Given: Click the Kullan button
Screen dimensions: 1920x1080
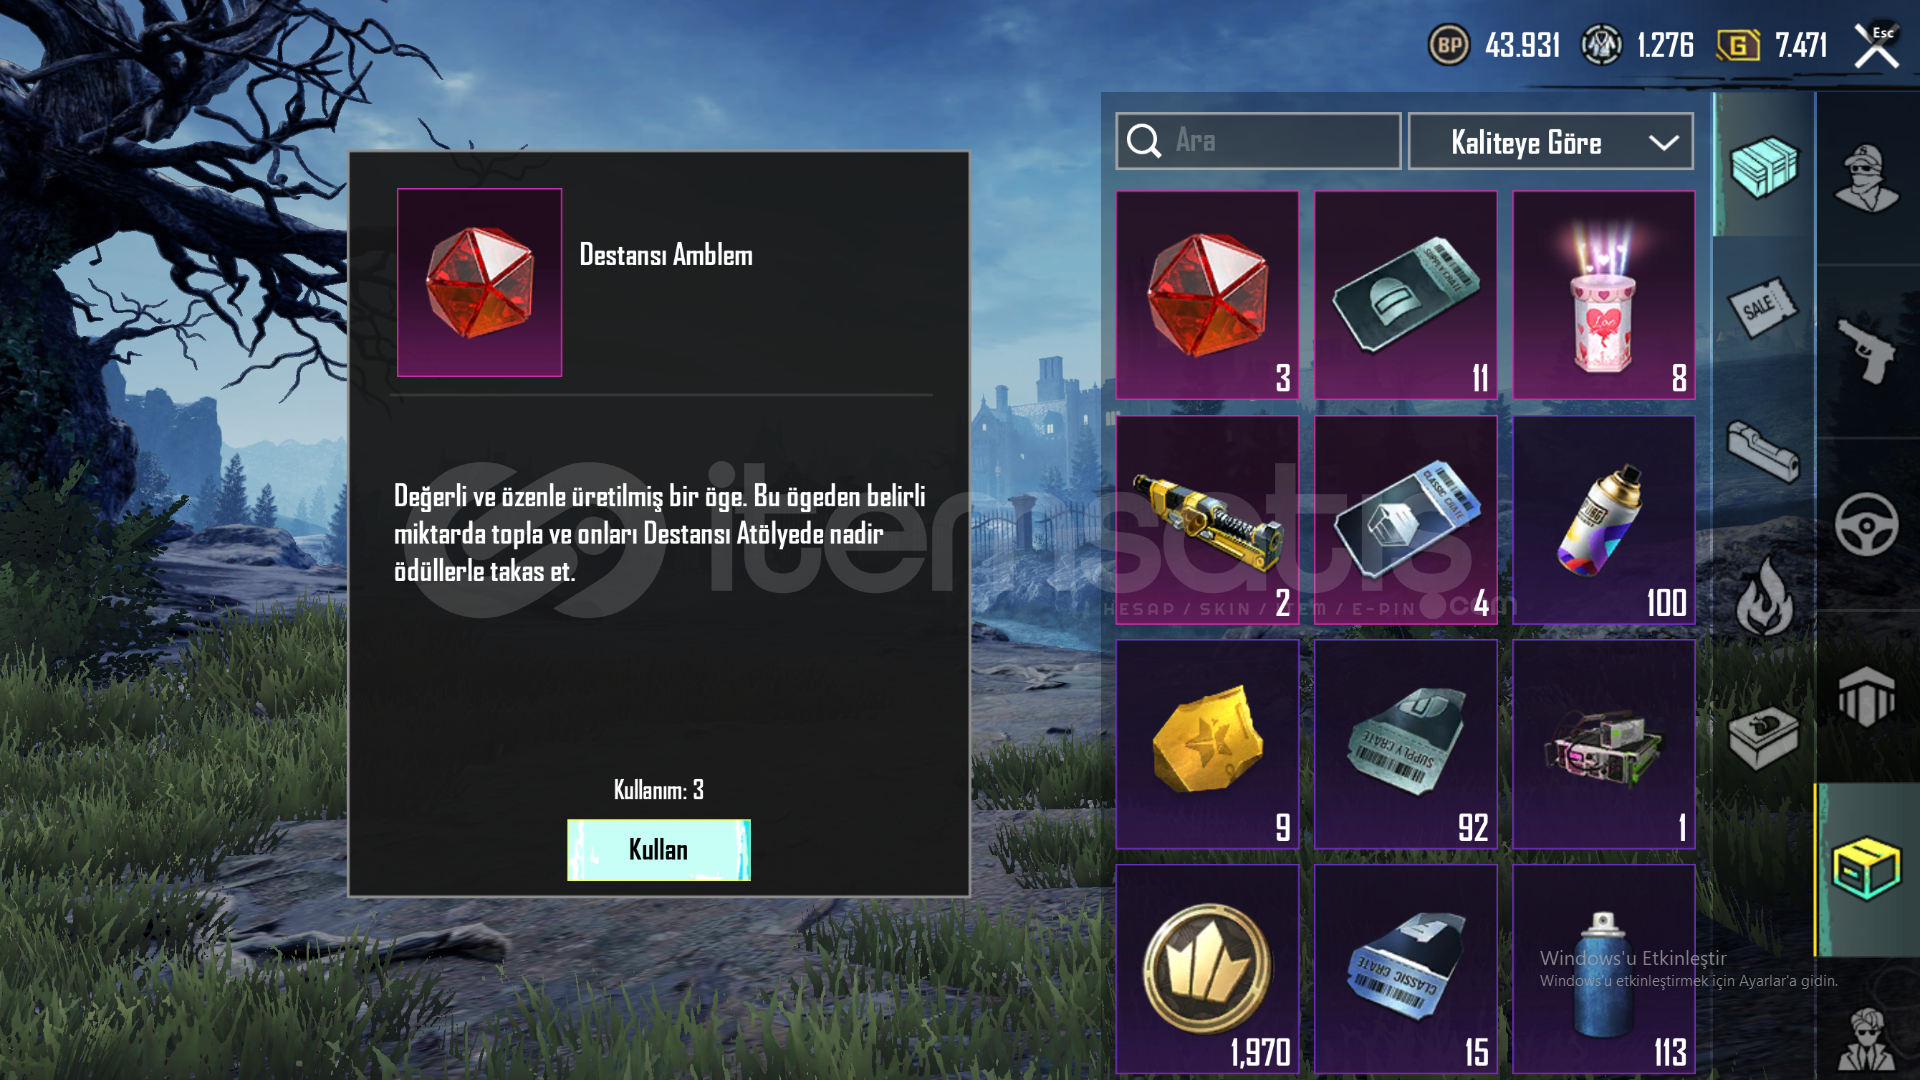Looking at the screenshot, I should (x=658, y=850).
